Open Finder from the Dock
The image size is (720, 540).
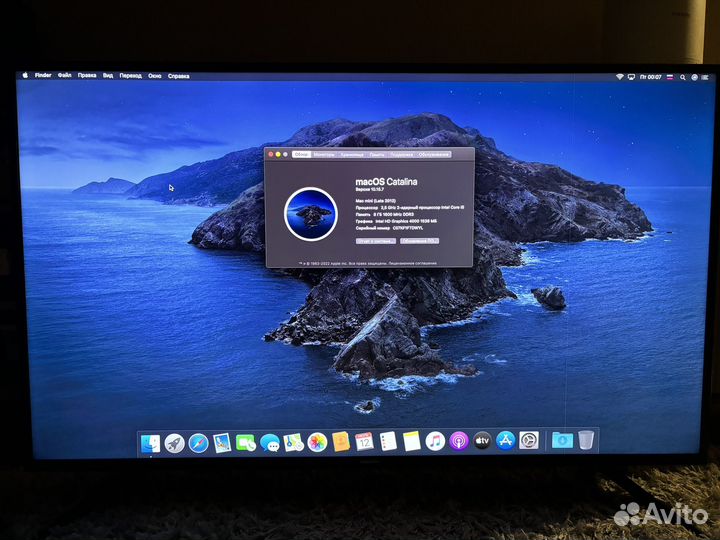tap(151, 443)
